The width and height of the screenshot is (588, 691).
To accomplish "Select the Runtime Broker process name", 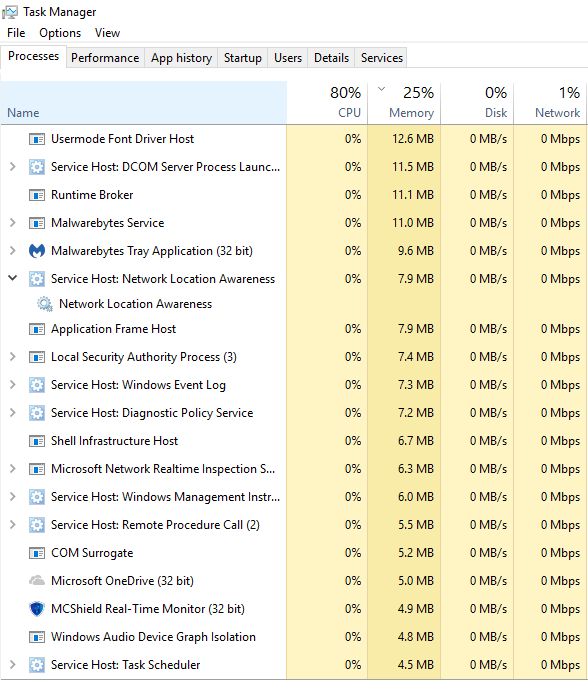I will coord(92,195).
